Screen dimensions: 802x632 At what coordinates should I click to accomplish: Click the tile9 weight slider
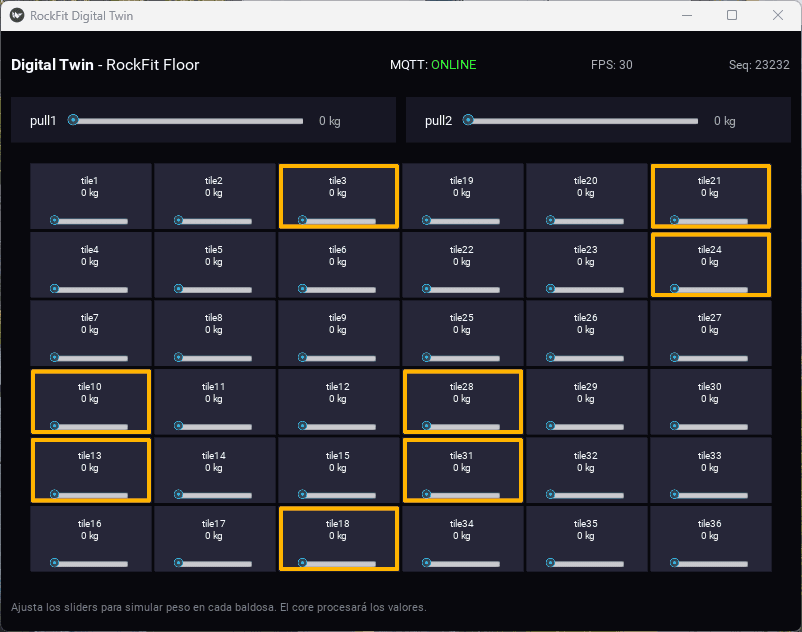337,357
